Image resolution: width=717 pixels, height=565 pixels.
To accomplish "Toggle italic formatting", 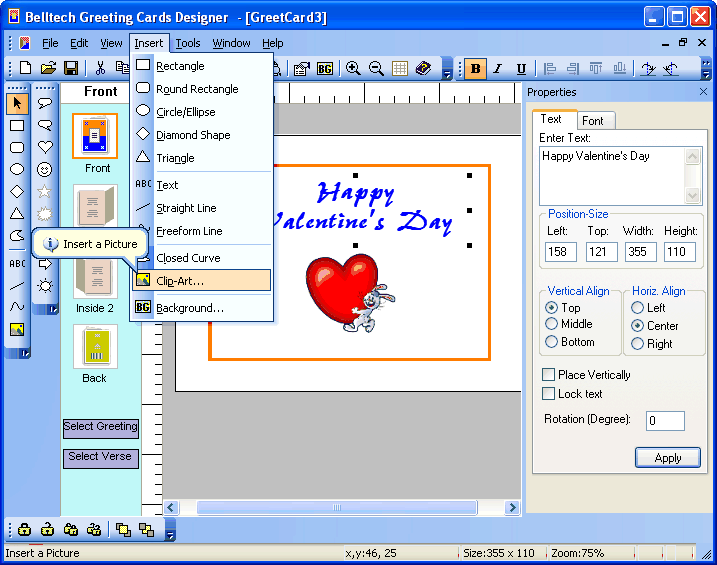I will tap(498, 69).
